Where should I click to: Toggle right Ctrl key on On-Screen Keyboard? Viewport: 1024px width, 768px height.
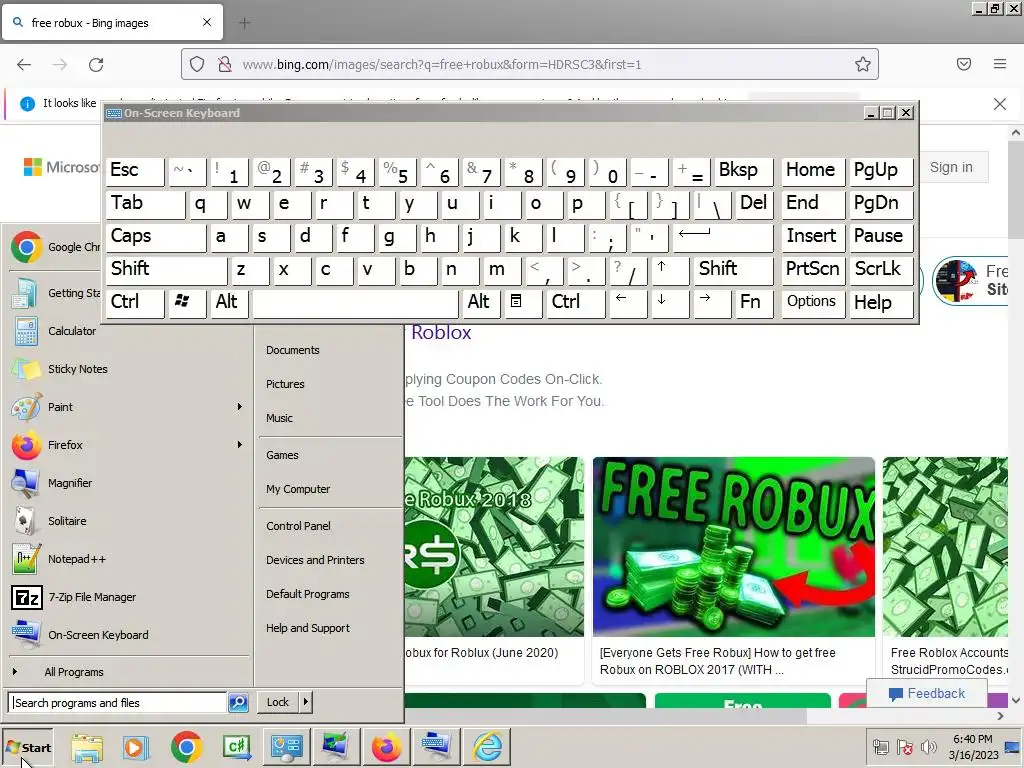point(575,302)
